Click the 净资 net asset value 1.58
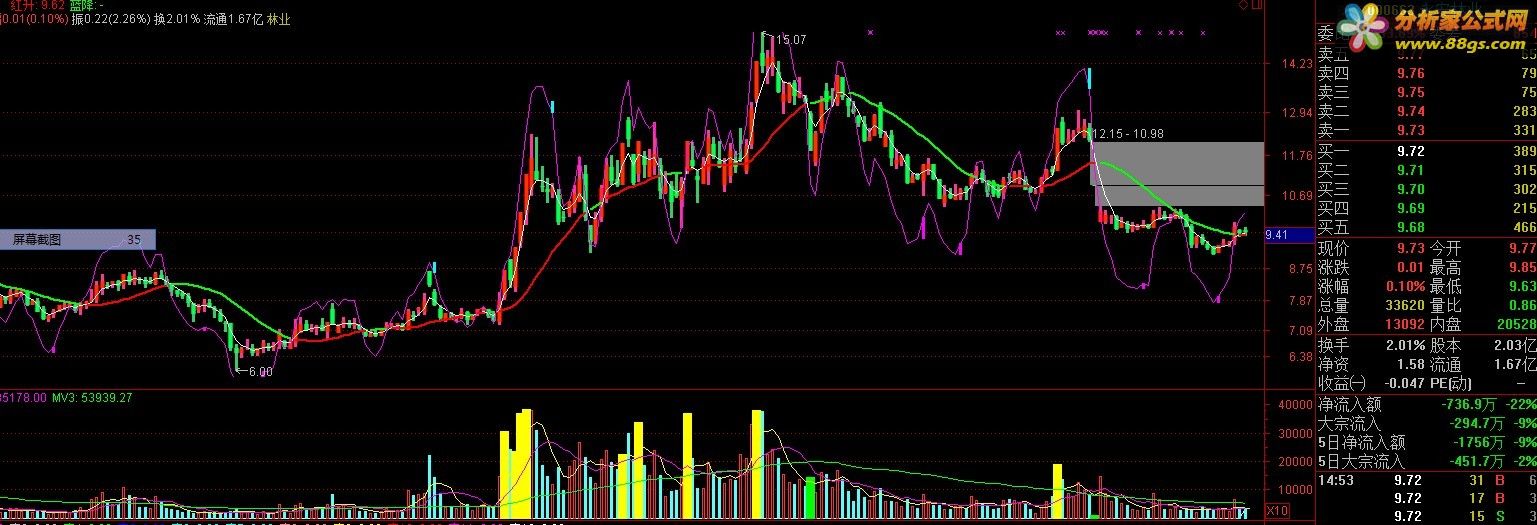The width and height of the screenshot is (1537, 525). coord(1410,364)
